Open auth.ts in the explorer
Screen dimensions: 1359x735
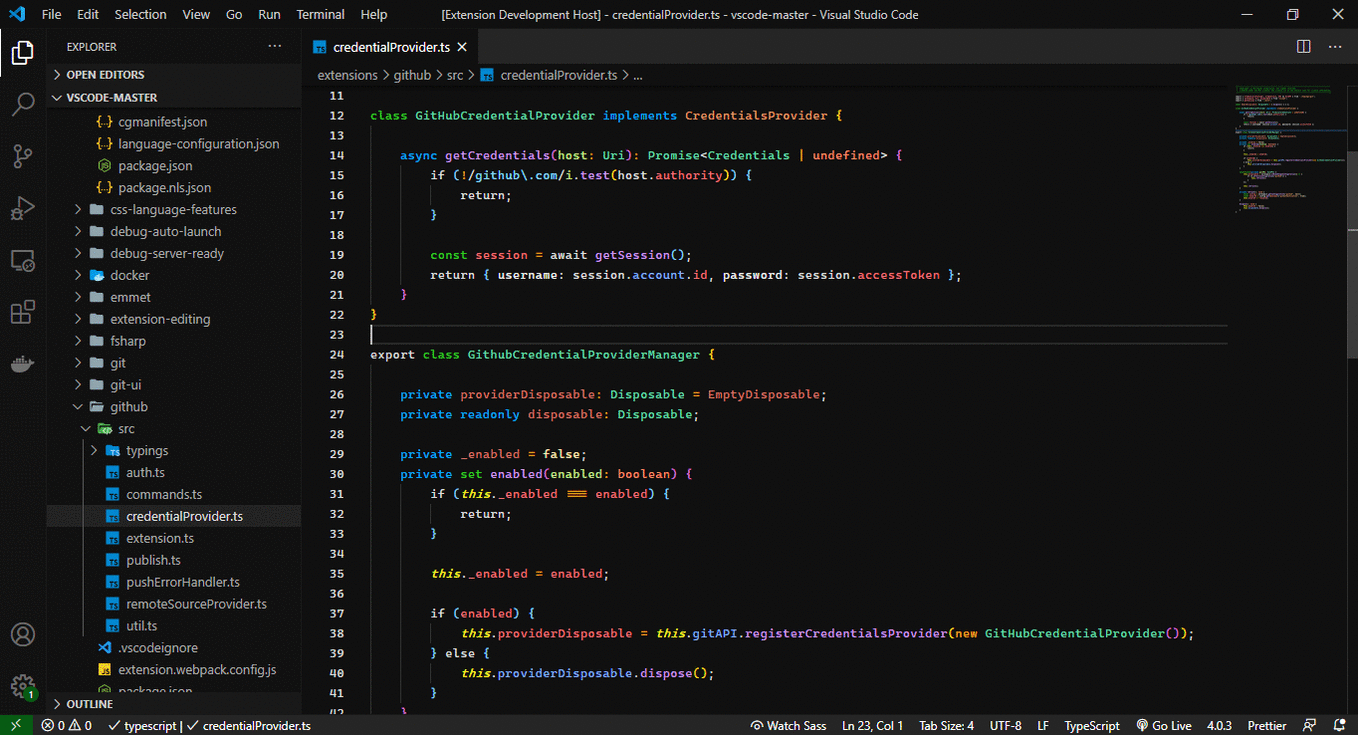pos(174,473)
